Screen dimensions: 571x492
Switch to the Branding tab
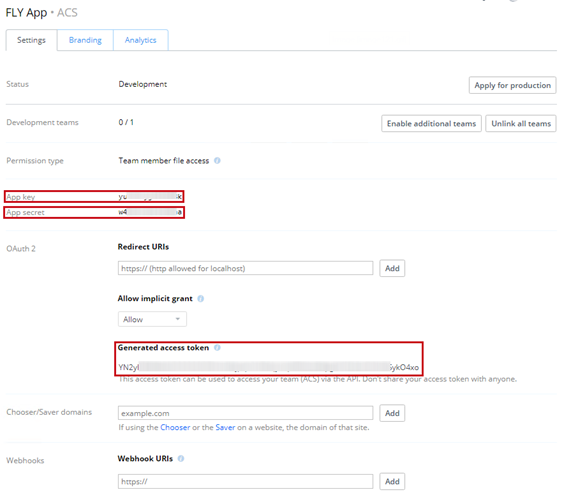coord(85,40)
